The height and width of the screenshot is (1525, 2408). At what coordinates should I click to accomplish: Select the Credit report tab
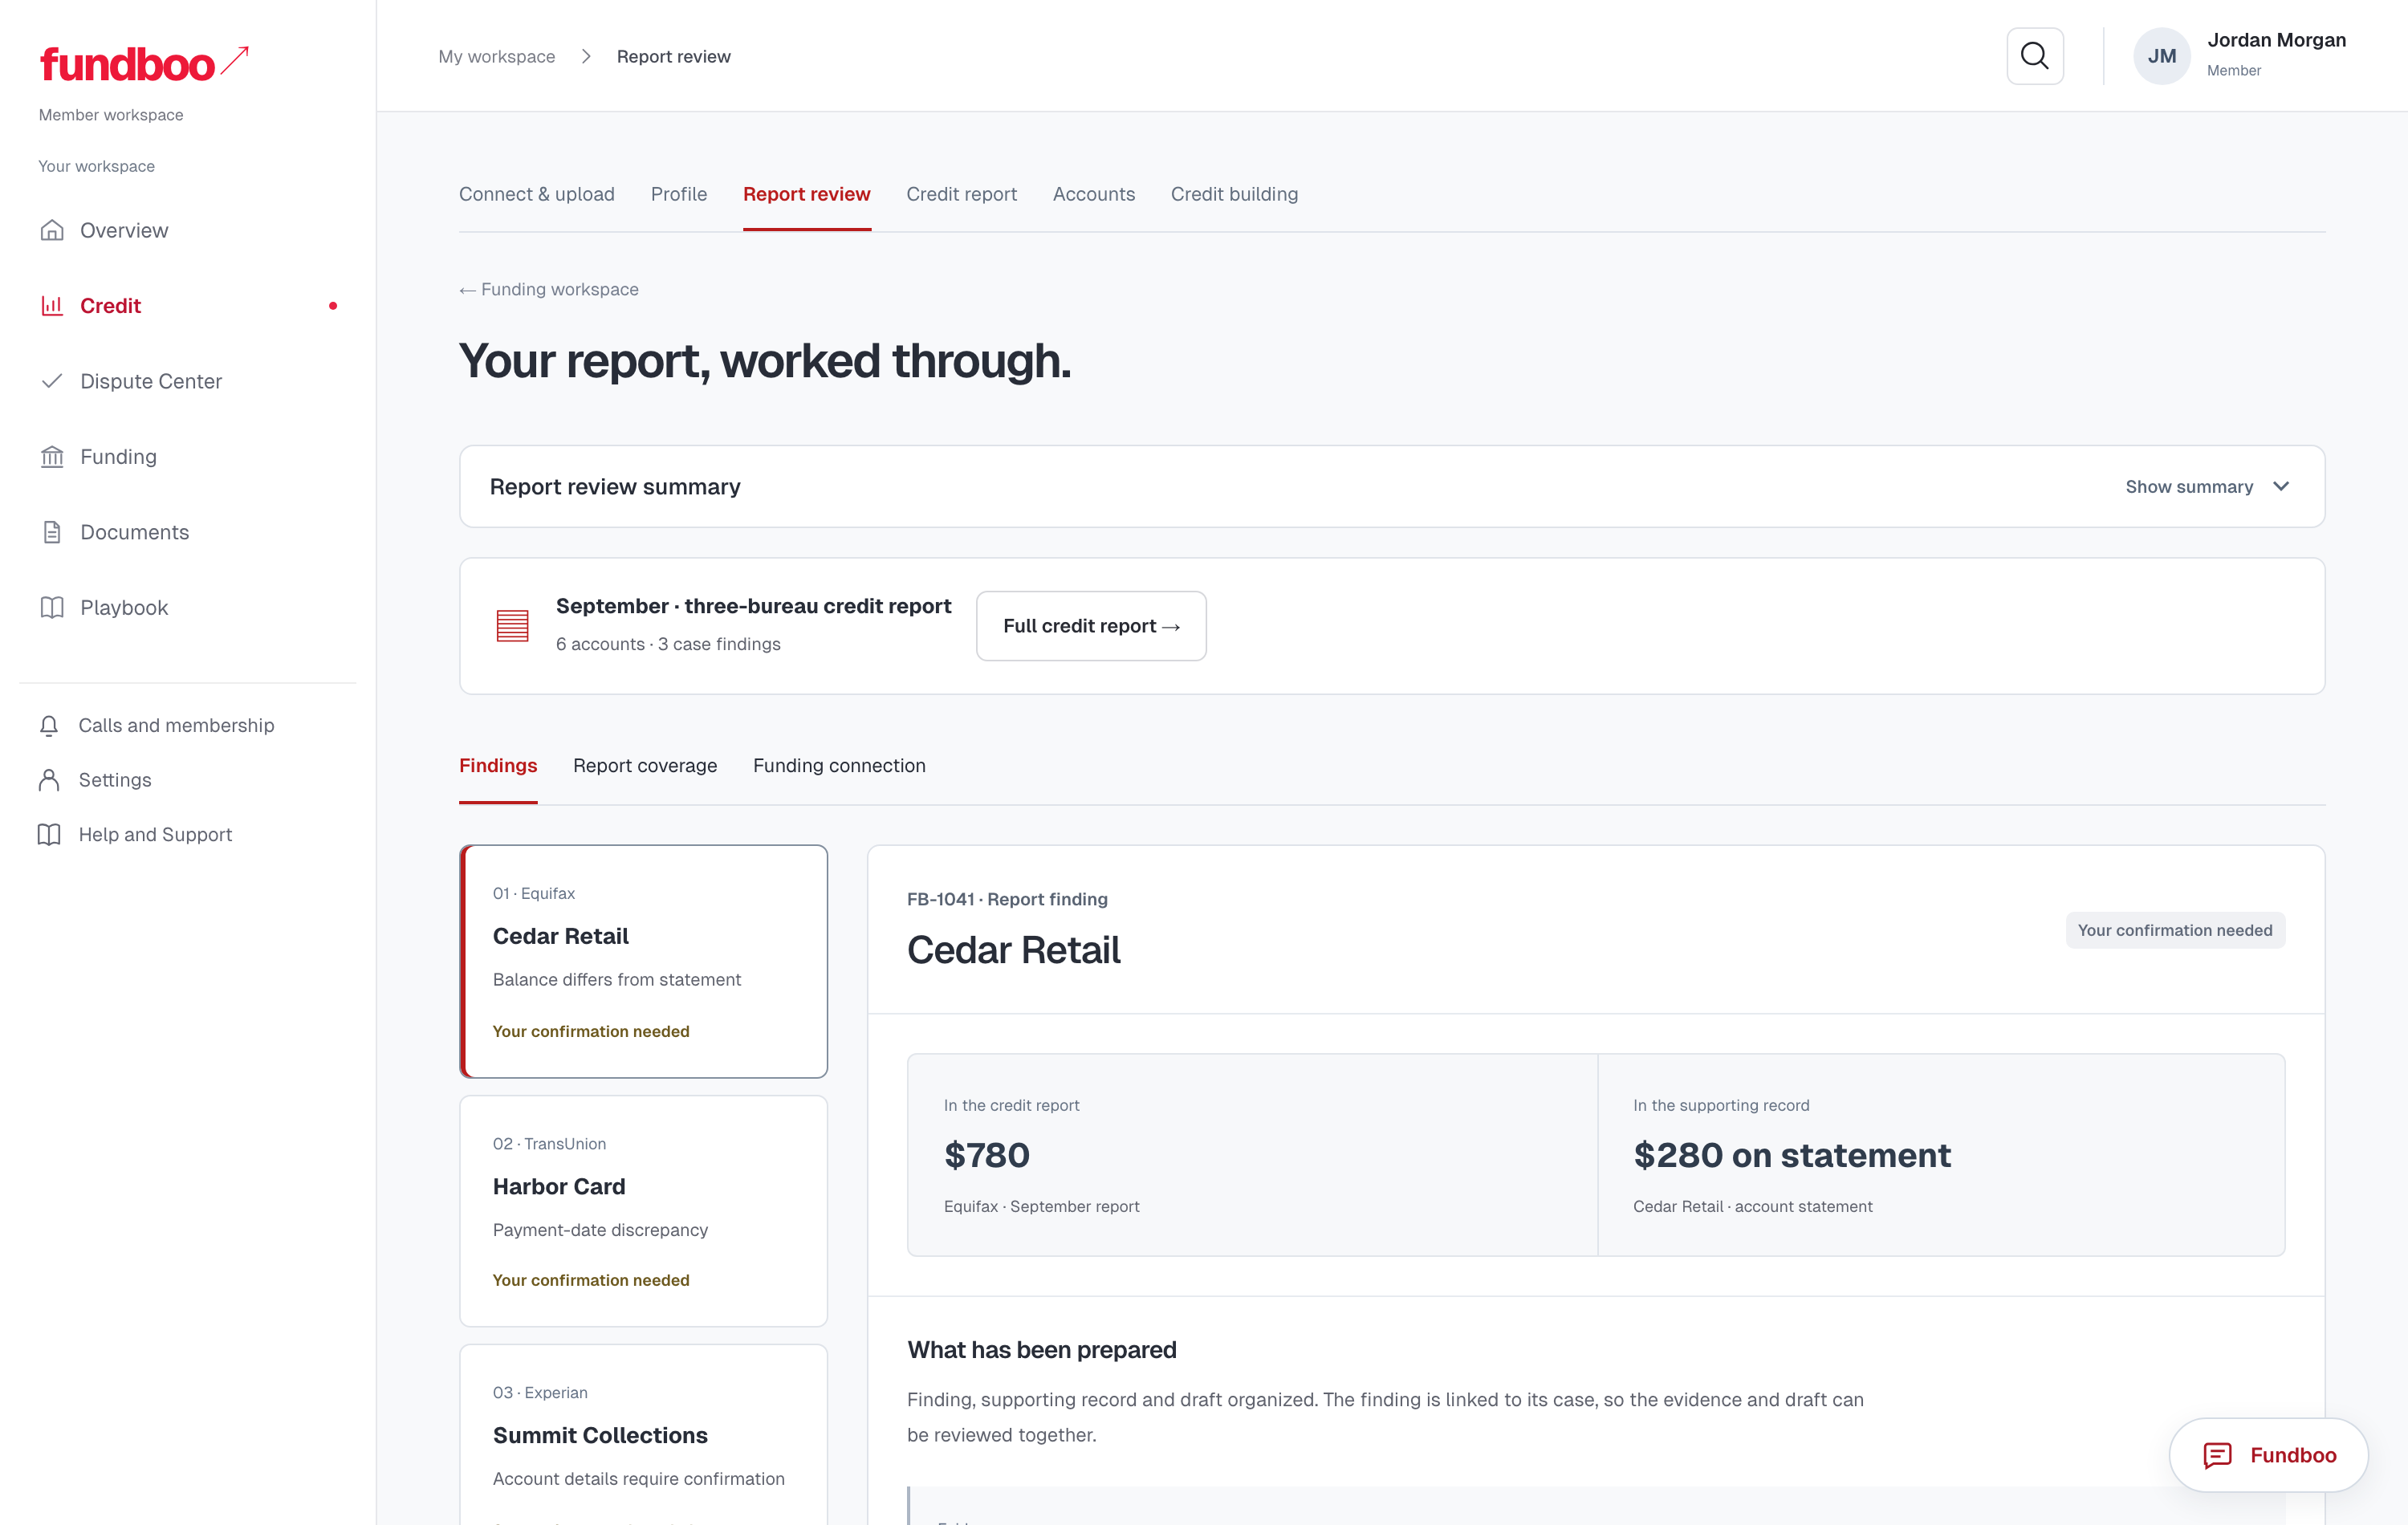point(962,194)
